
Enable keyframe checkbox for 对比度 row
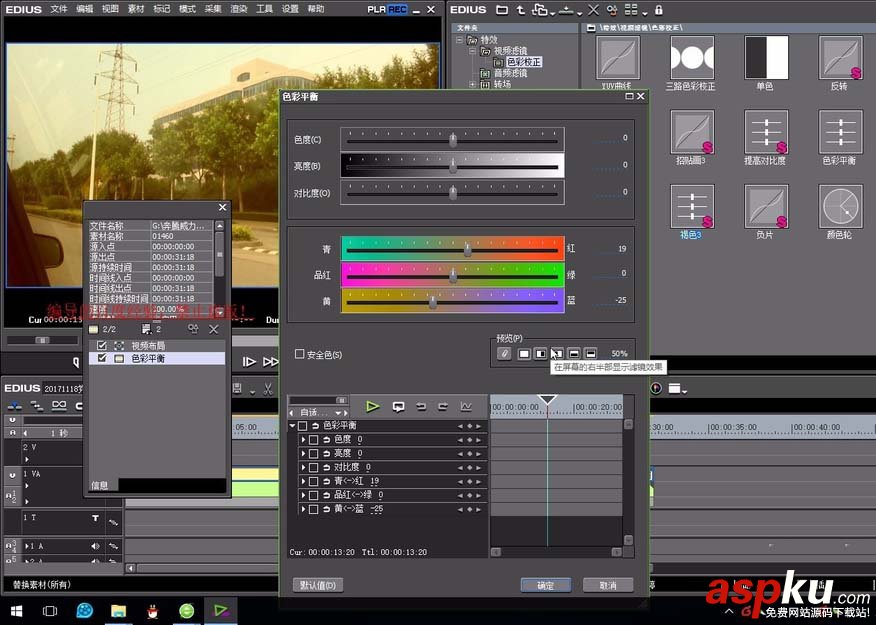(x=313, y=467)
